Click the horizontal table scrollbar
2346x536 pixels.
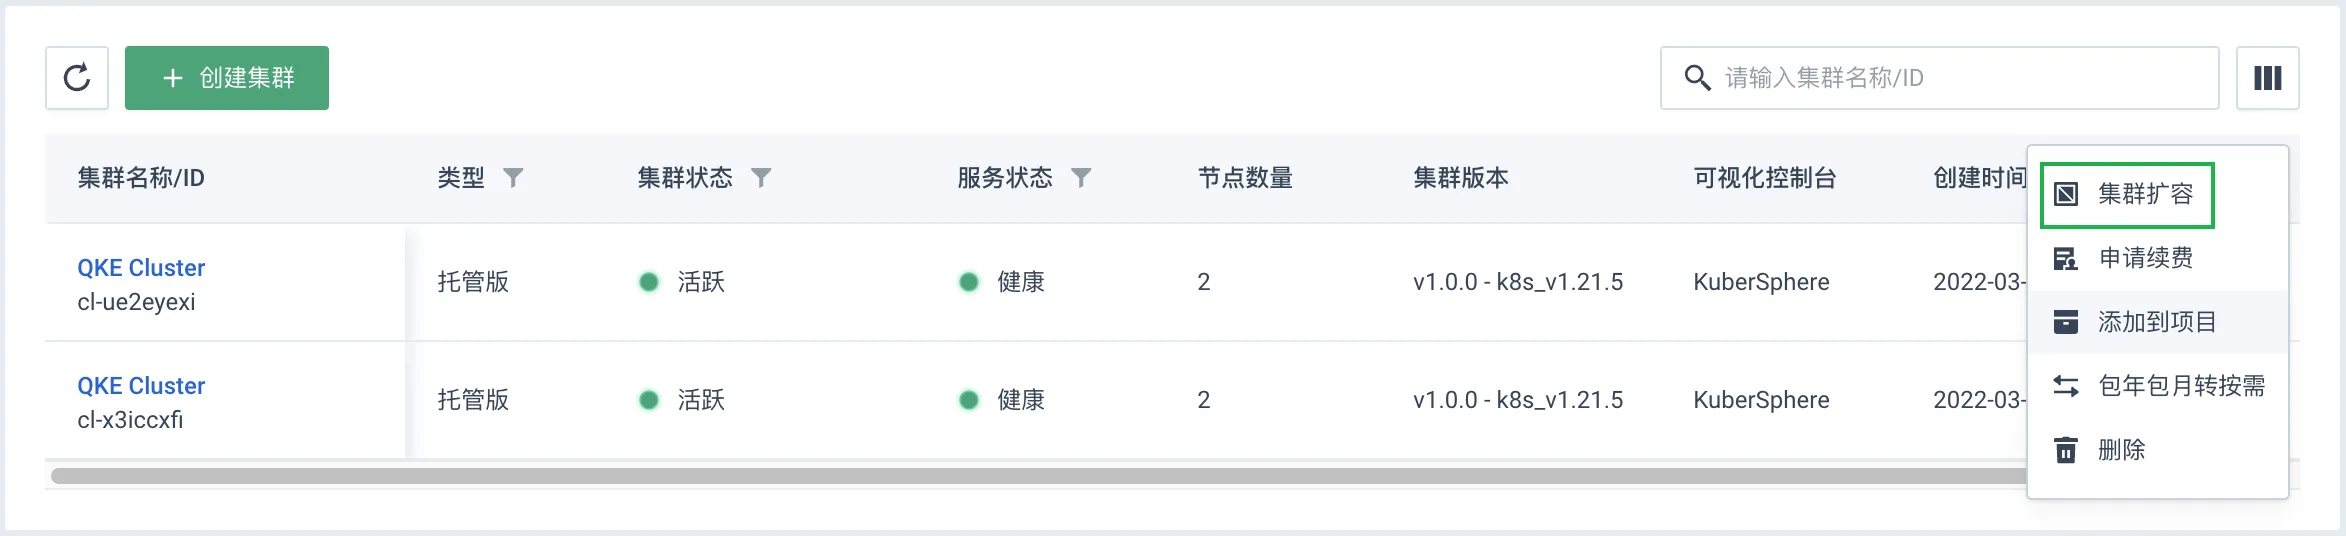click(x=1040, y=476)
